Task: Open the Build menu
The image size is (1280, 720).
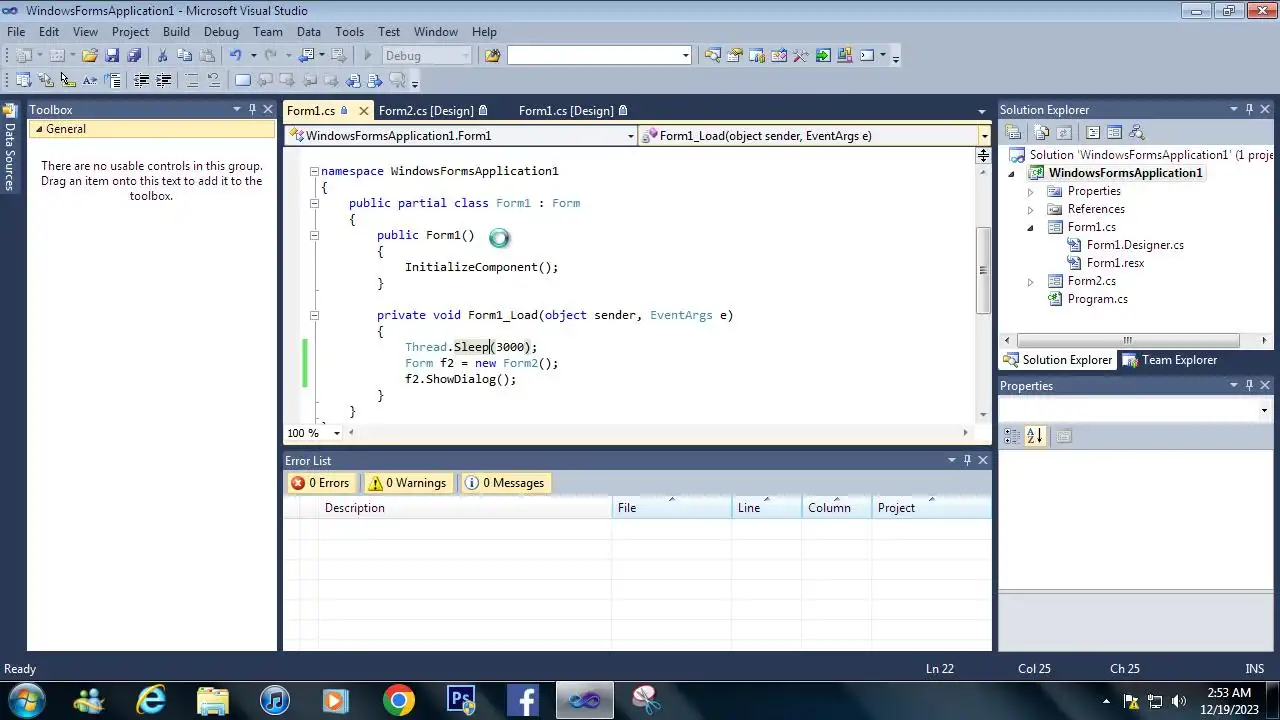Action: (x=176, y=32)
